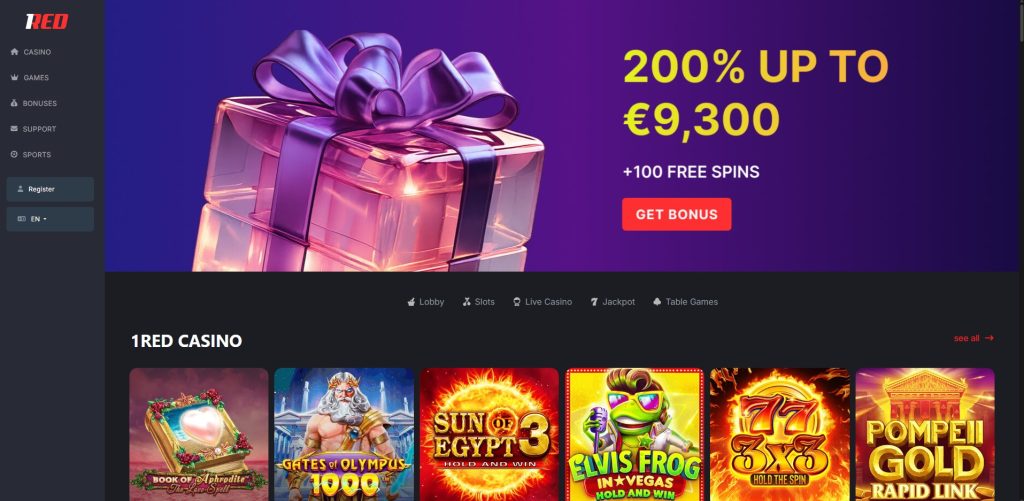
Task: Click the Casino home icon in sidebar
Action: point(14,52)
